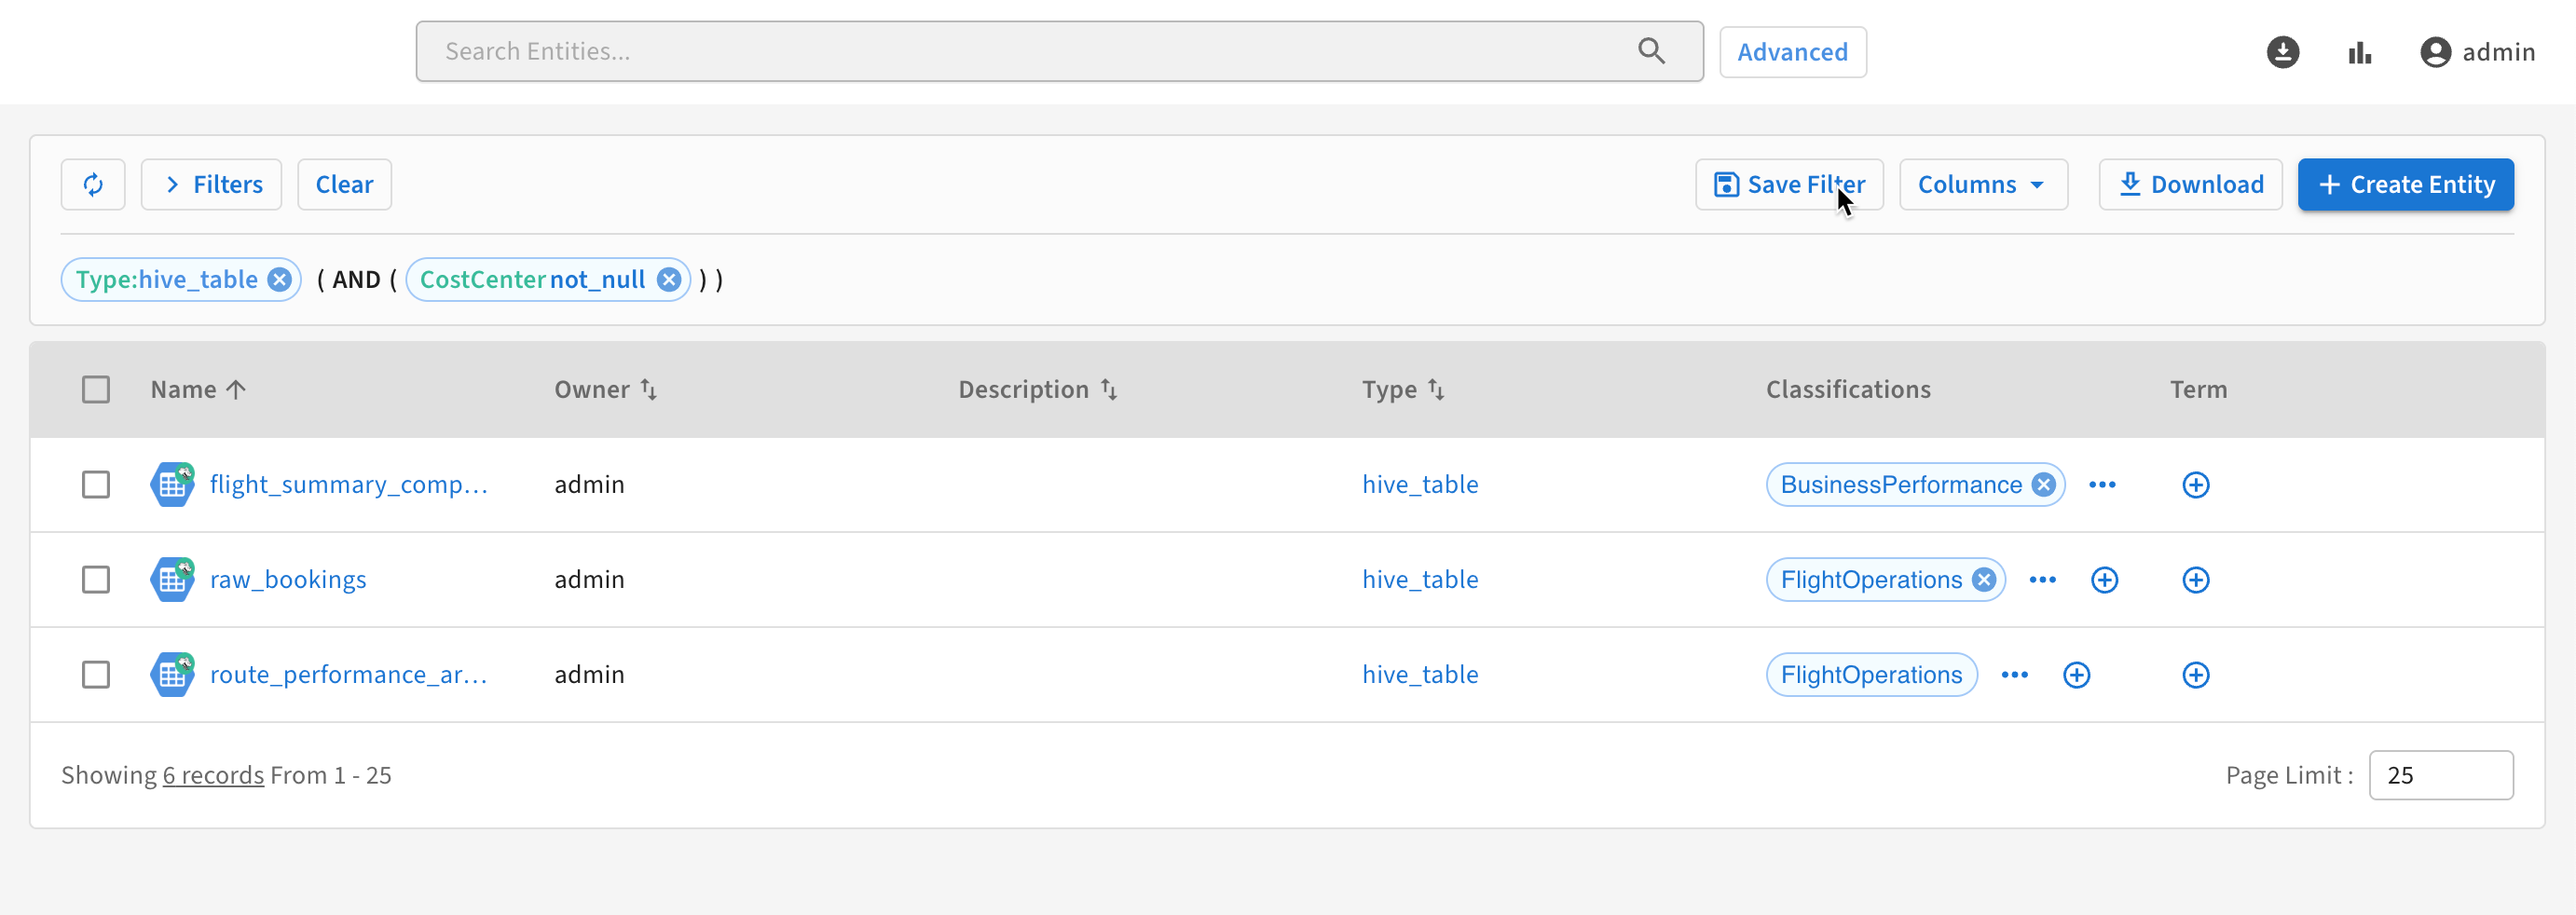Viewport: 2576px width, 915px height.
Task: Add classification to raw_bookings row
Action: click(x=2104, y=580)
